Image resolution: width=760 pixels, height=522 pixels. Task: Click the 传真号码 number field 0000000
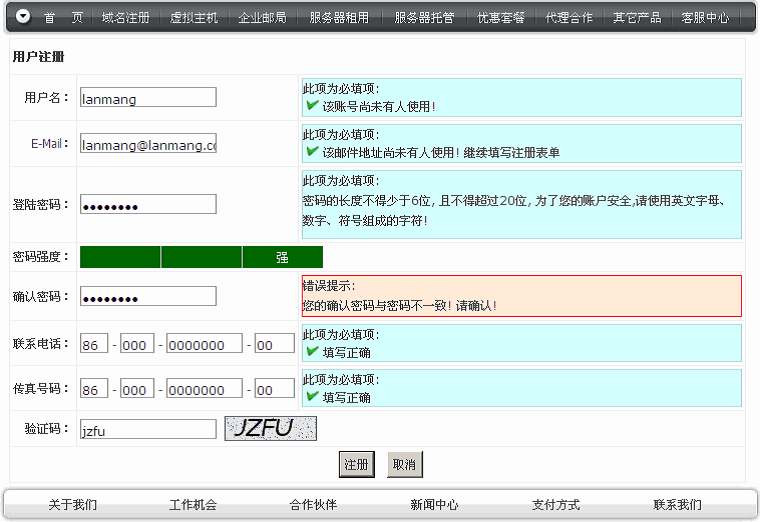point(205,389)
